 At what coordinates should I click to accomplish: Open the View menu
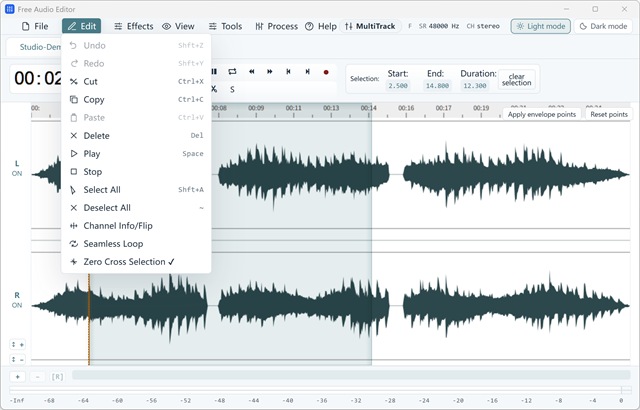tap(178, 26)
